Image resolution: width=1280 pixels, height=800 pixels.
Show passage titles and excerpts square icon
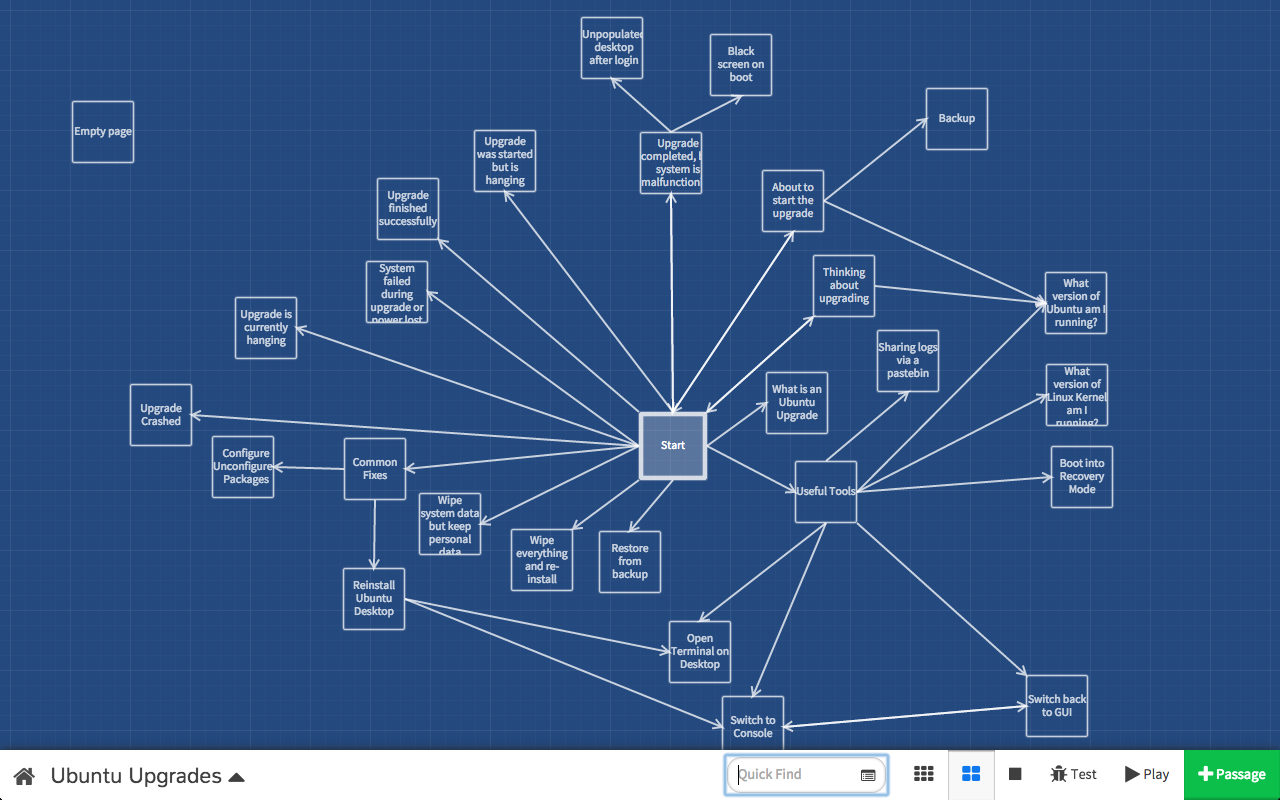[1015, 774]
